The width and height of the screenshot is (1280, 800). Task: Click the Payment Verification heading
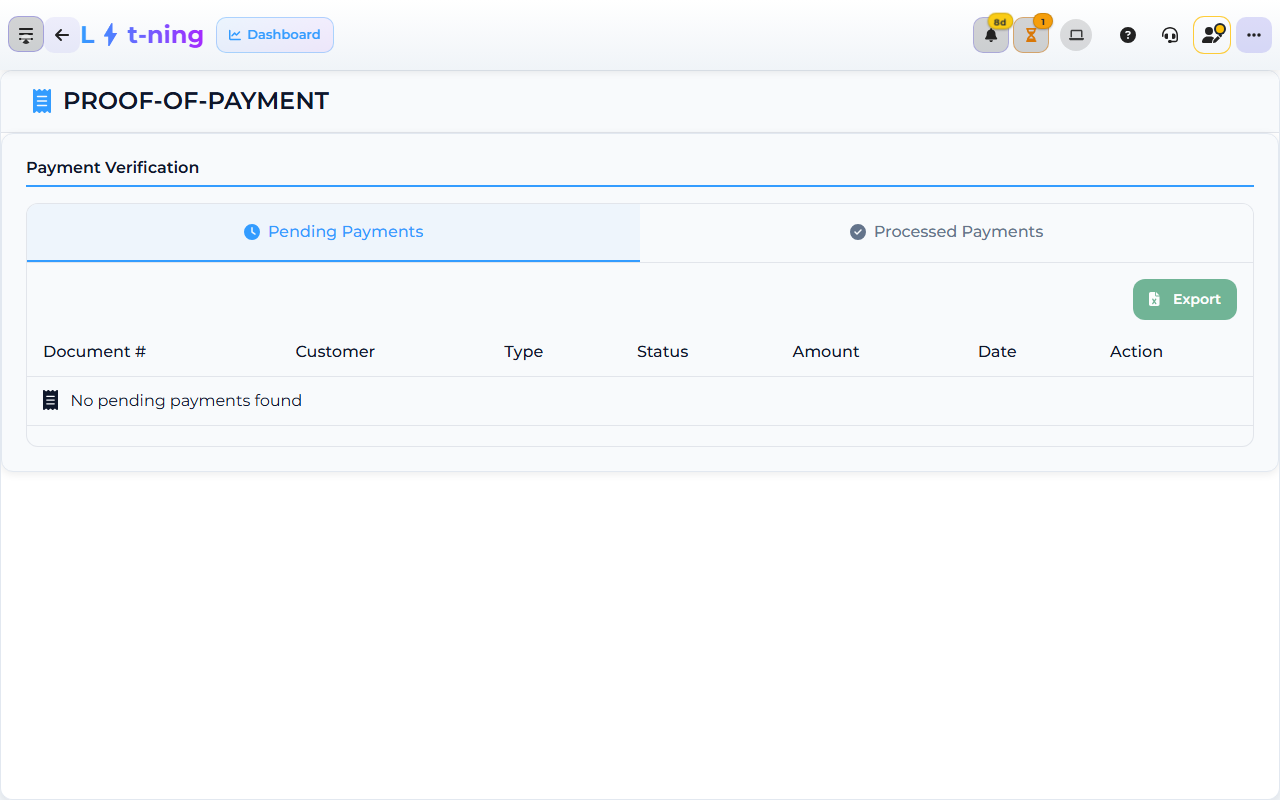113,168
